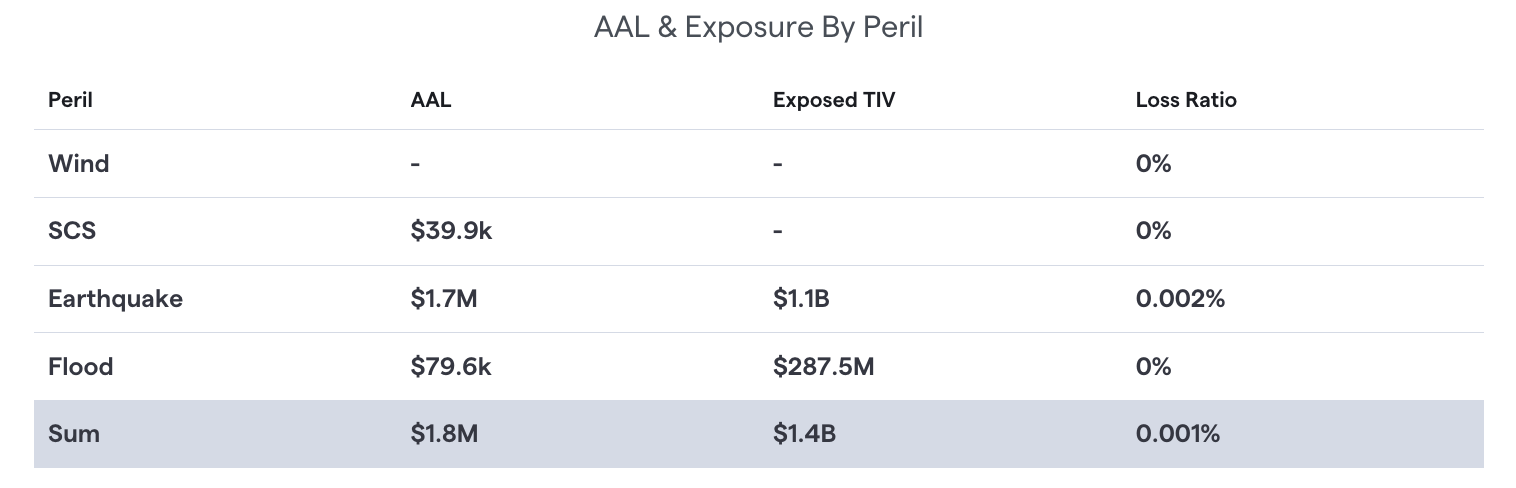Click the Earthquake loss ratio 0.002%
Screen dimensions: 1516x488
tap(1180, 299)
